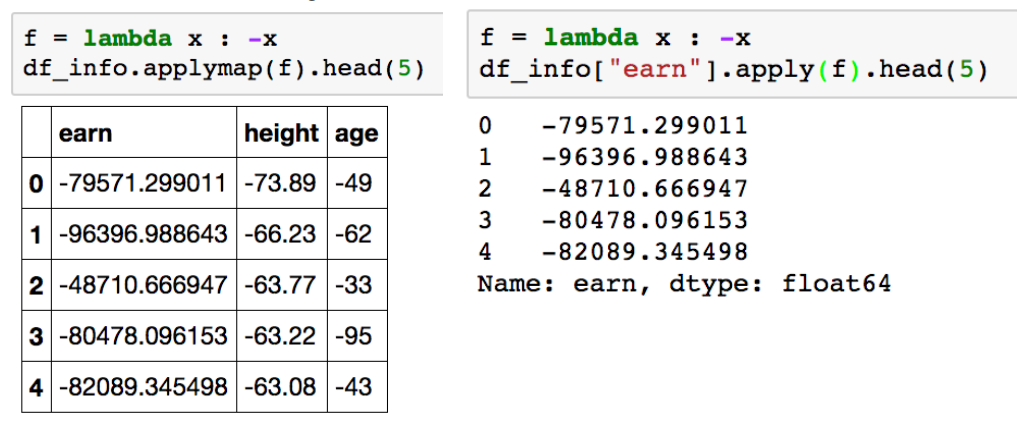Click table cell -48710.666947
The height and width of the screenshot is (431, 1026).
pyautogui.click(x=144, y=285)
